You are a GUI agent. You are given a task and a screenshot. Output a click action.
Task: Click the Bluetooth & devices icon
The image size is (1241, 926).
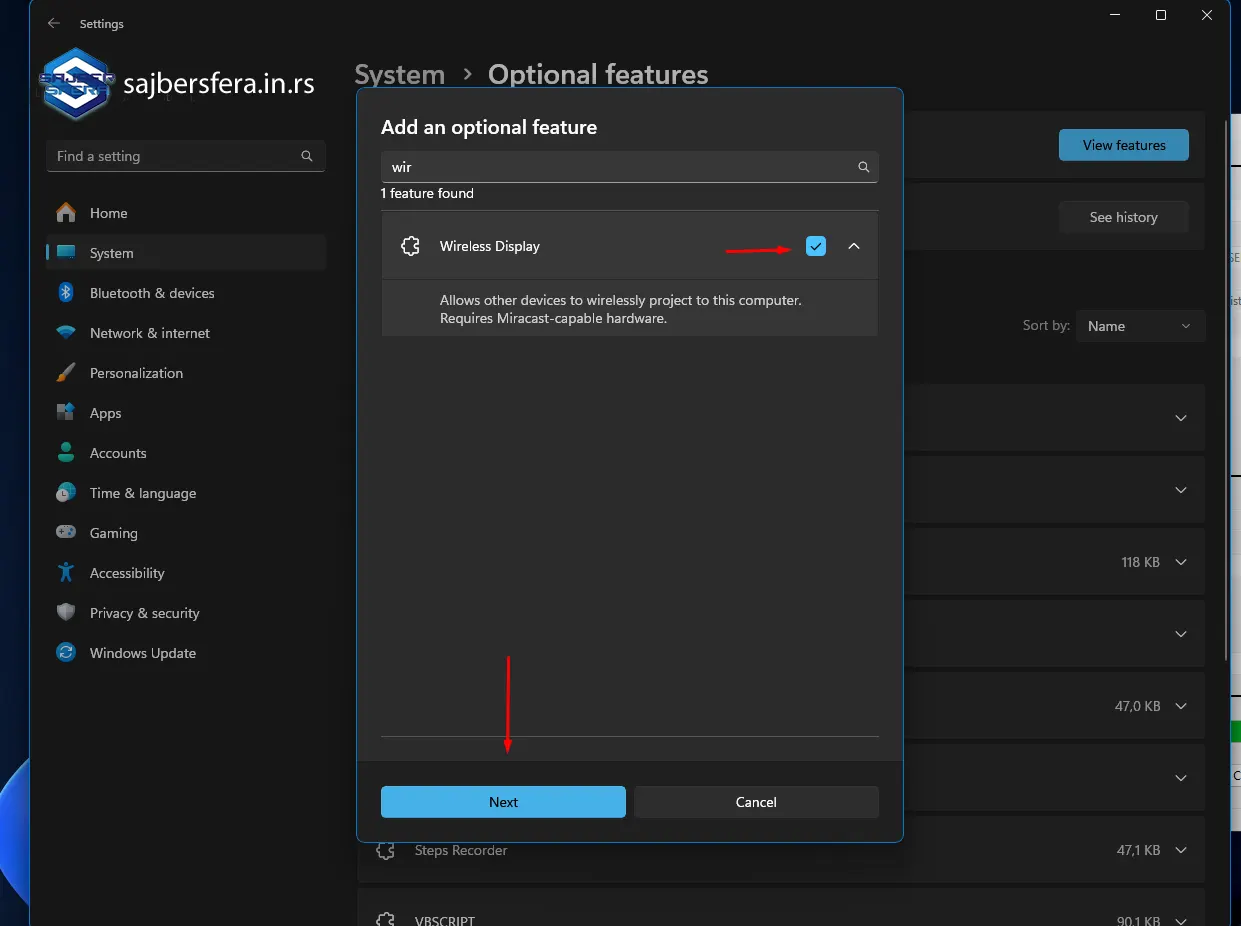click(x=66, y=293)
